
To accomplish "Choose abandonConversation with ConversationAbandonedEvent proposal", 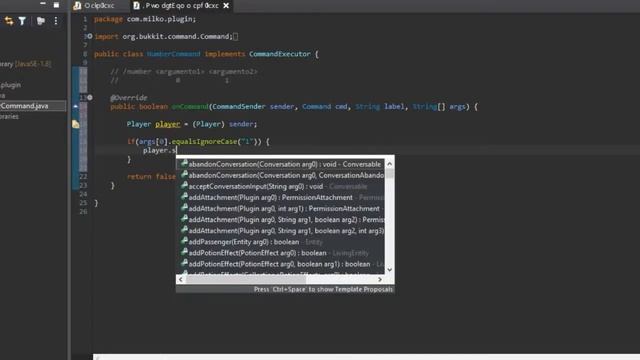I will 280,175.
